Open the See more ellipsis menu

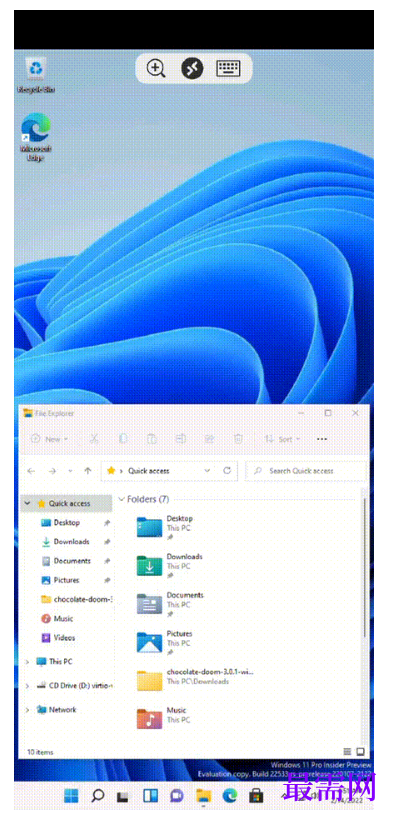click(322, 439)
